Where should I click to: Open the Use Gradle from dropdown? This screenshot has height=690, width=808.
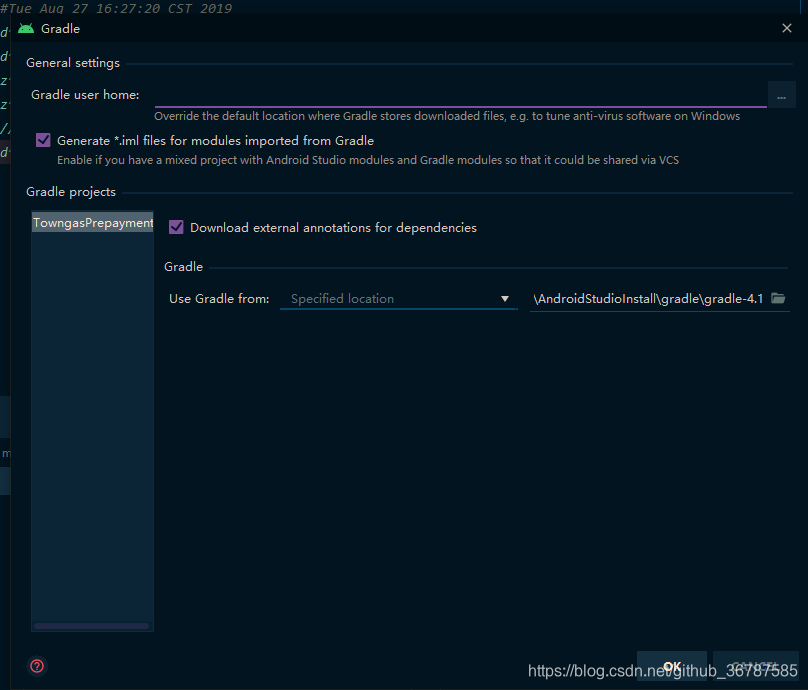398,299
